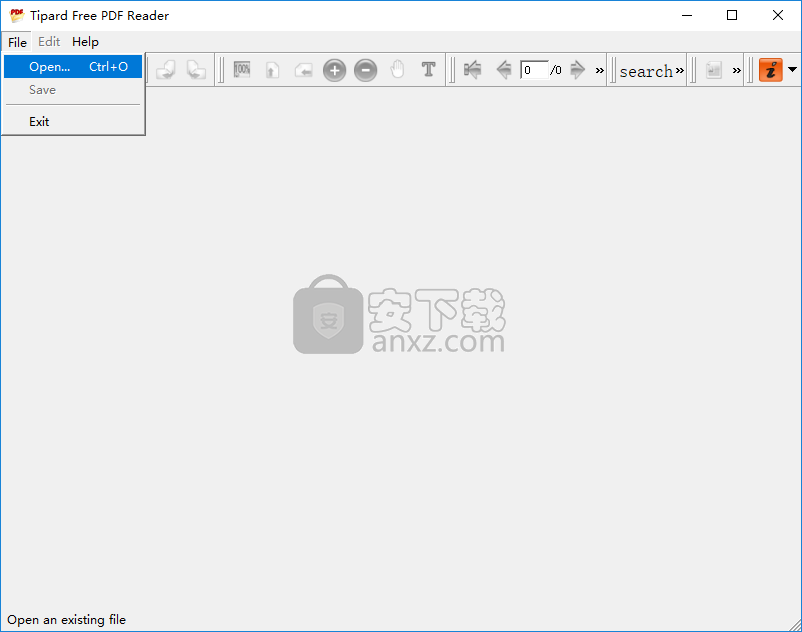Click the Tipard PDF app icon in title bar
The height and width of the screenshot is (632, 802).
16,15
